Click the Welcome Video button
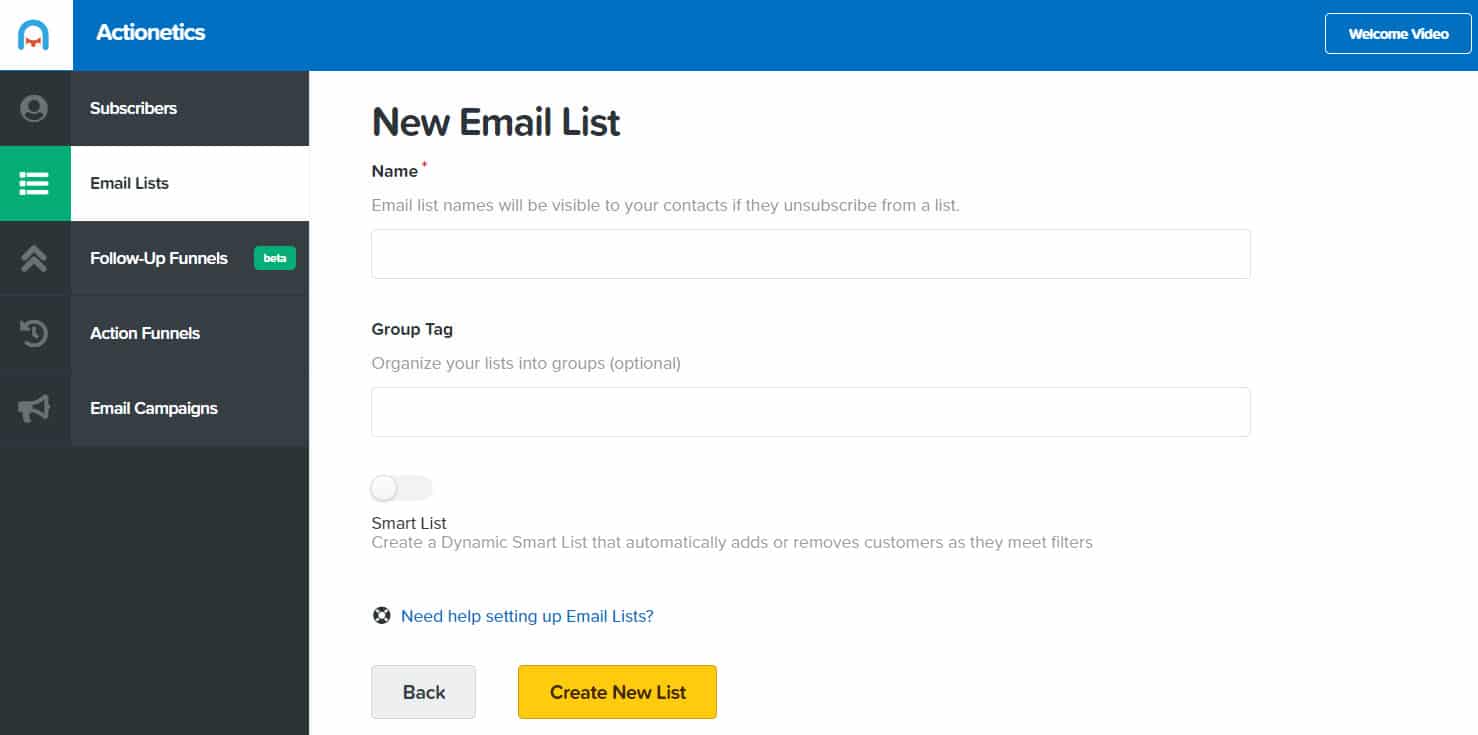 click(1398, 33)
